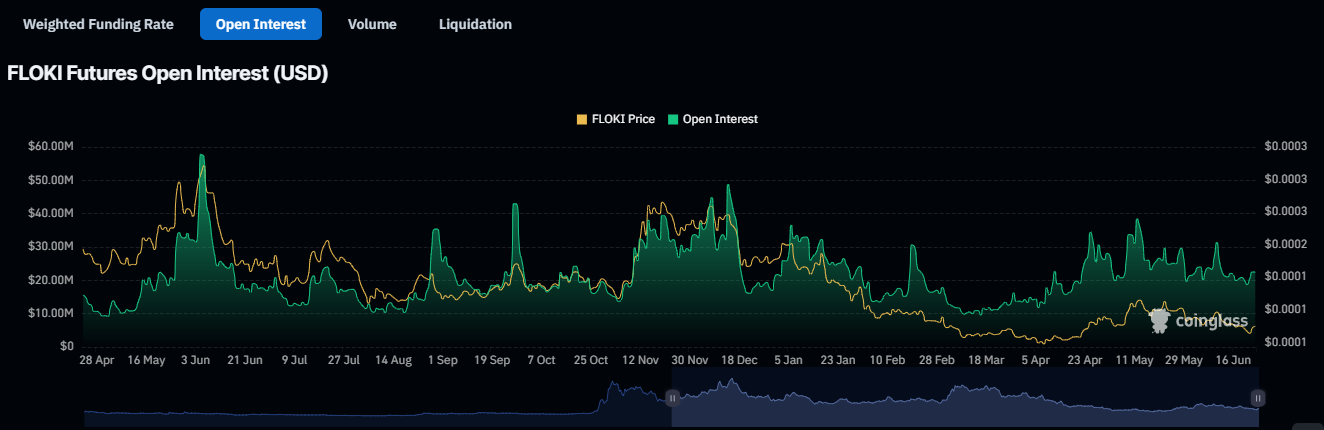Click the $60.00M axis label
The image size is (1324, 430).
click(51, 147)
